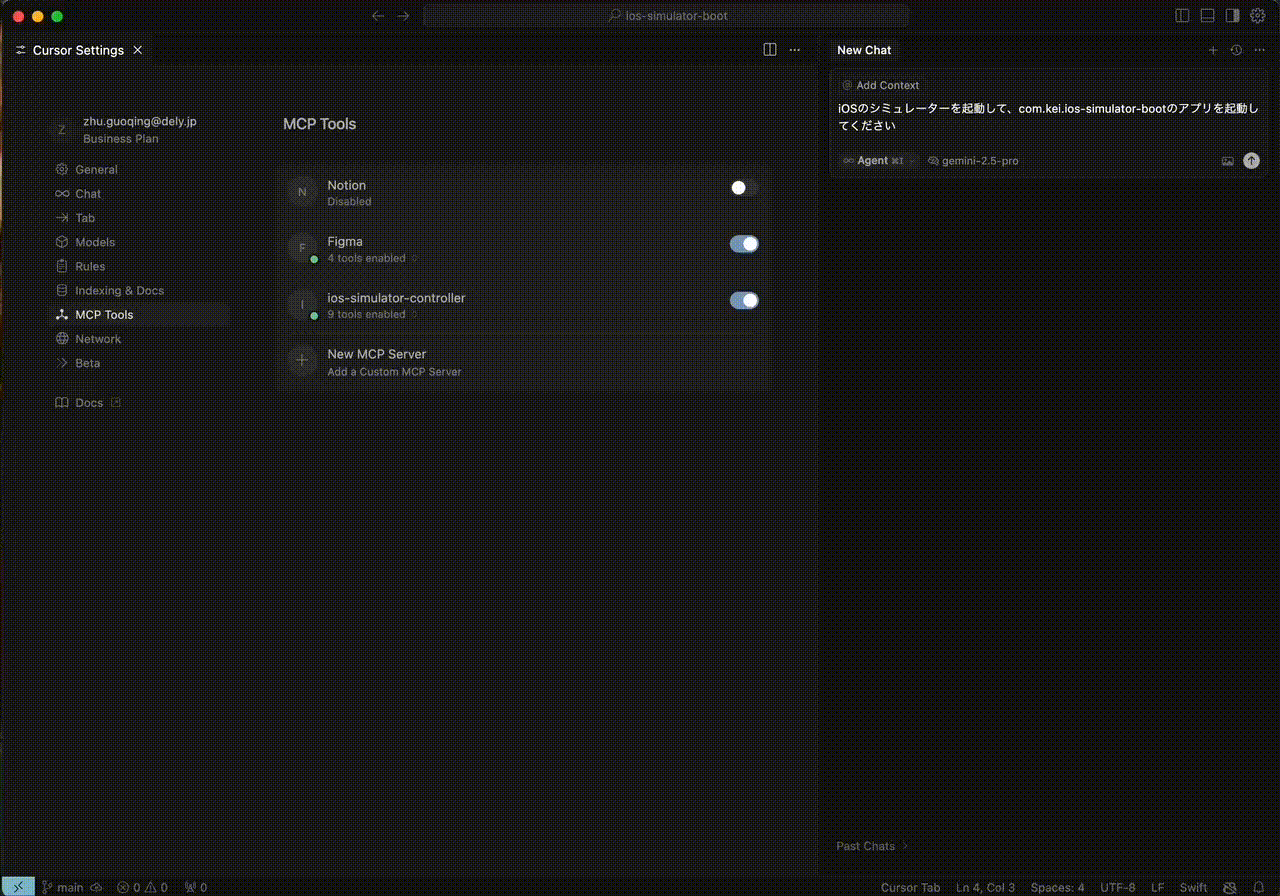Open notifications bell in status bar
The image size is (1280, 896).
pyautogui.click(x=1258, y=887)
